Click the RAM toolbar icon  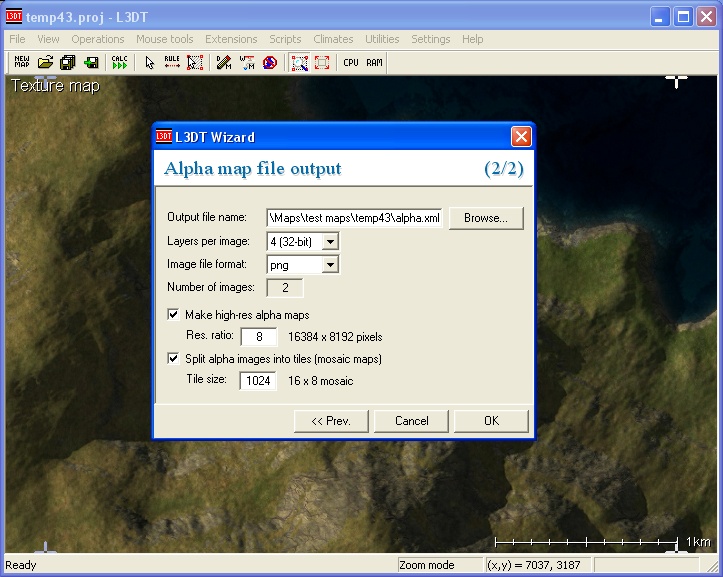[374, 63]
